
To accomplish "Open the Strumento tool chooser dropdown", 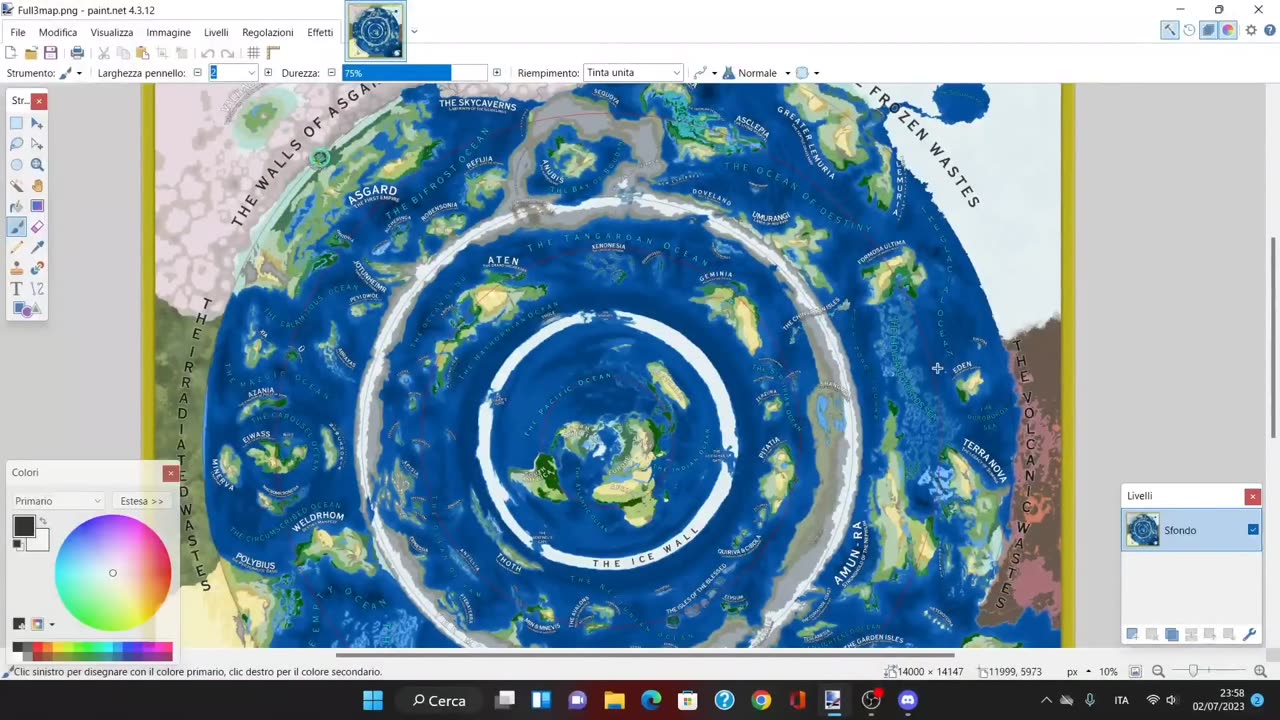I will 70,73.
